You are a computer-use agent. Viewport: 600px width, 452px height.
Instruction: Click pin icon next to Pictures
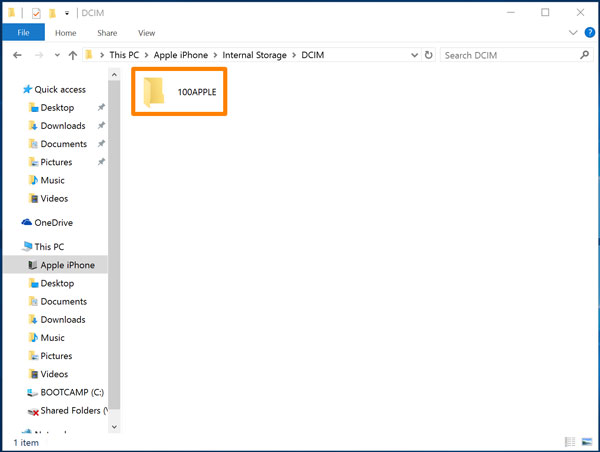coord(101,162)
